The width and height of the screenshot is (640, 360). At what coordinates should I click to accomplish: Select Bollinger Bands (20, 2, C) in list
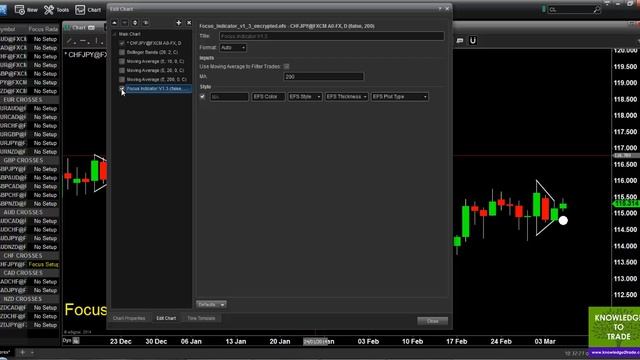(x=152, y=52)
